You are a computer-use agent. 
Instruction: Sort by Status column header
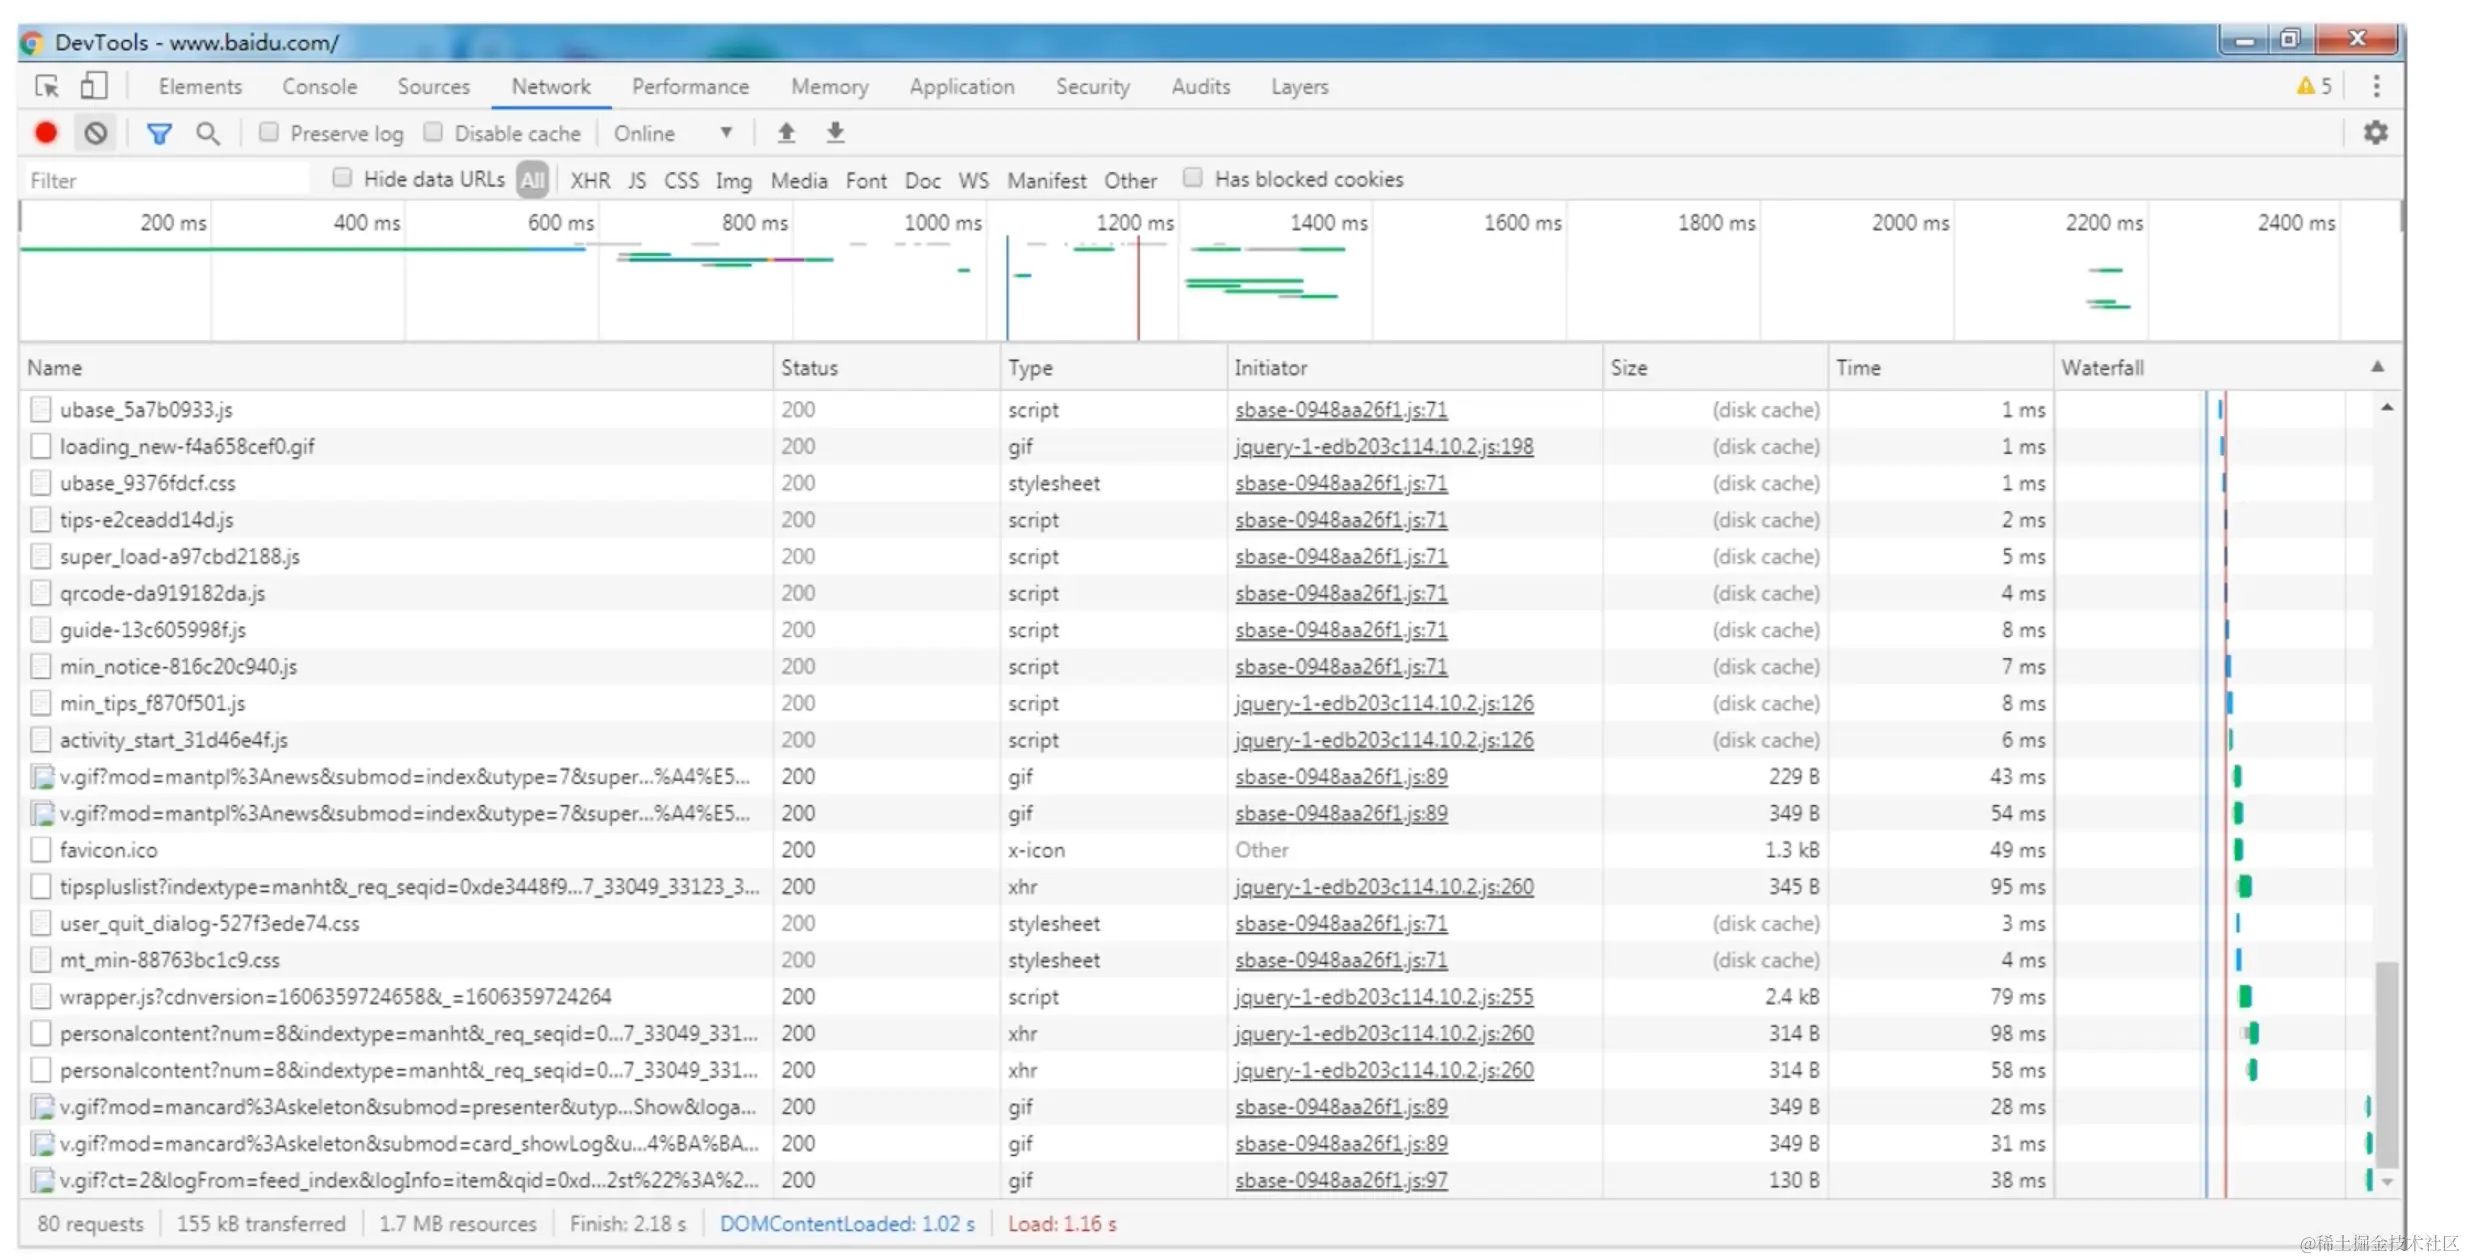[887, 367]
